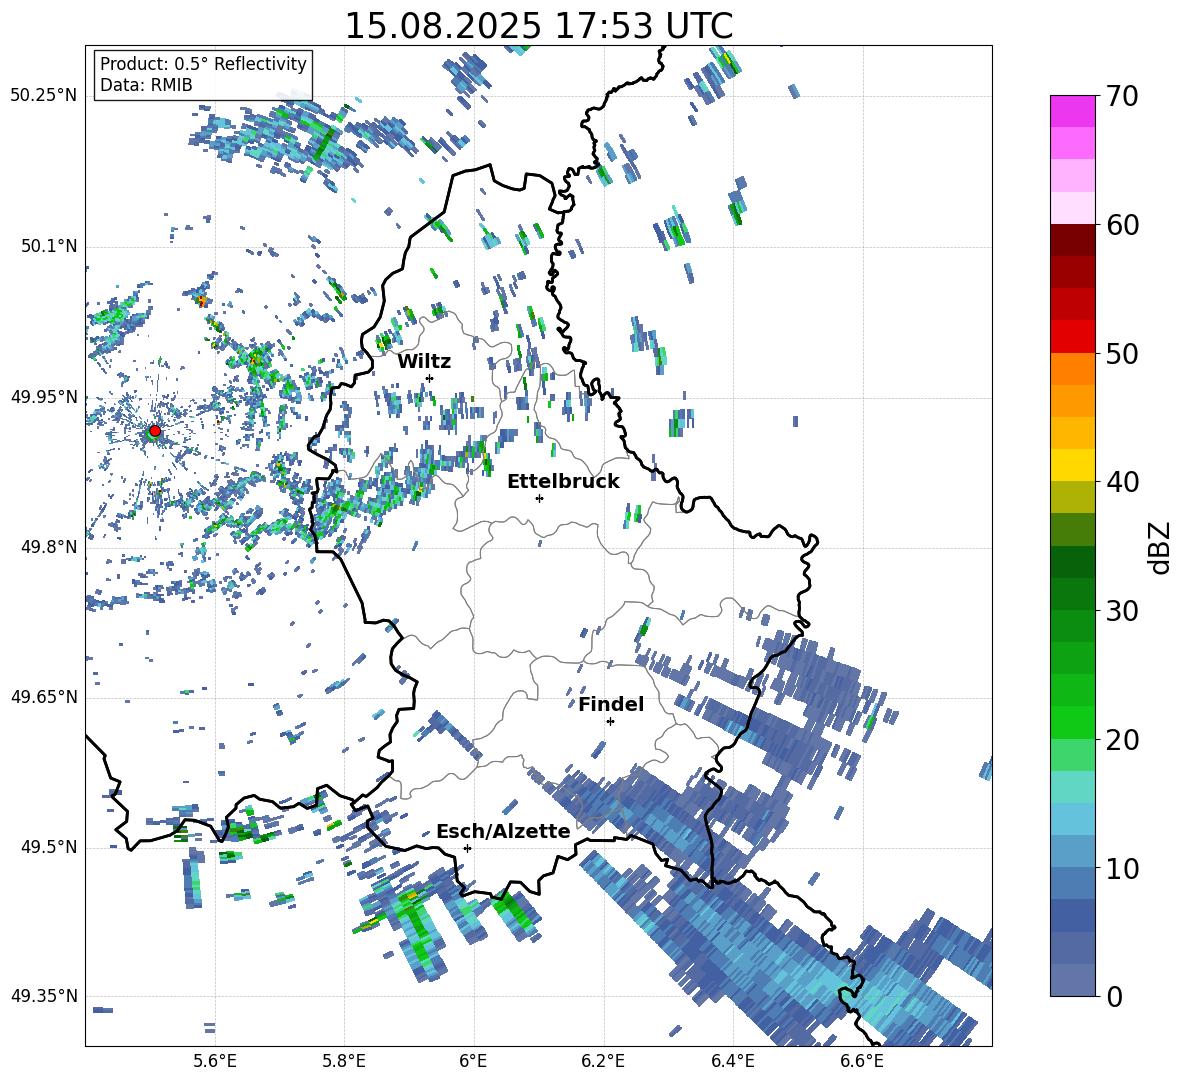
Task: Click the 5.6°E longitude label
Action: (x=215, y=1061)
